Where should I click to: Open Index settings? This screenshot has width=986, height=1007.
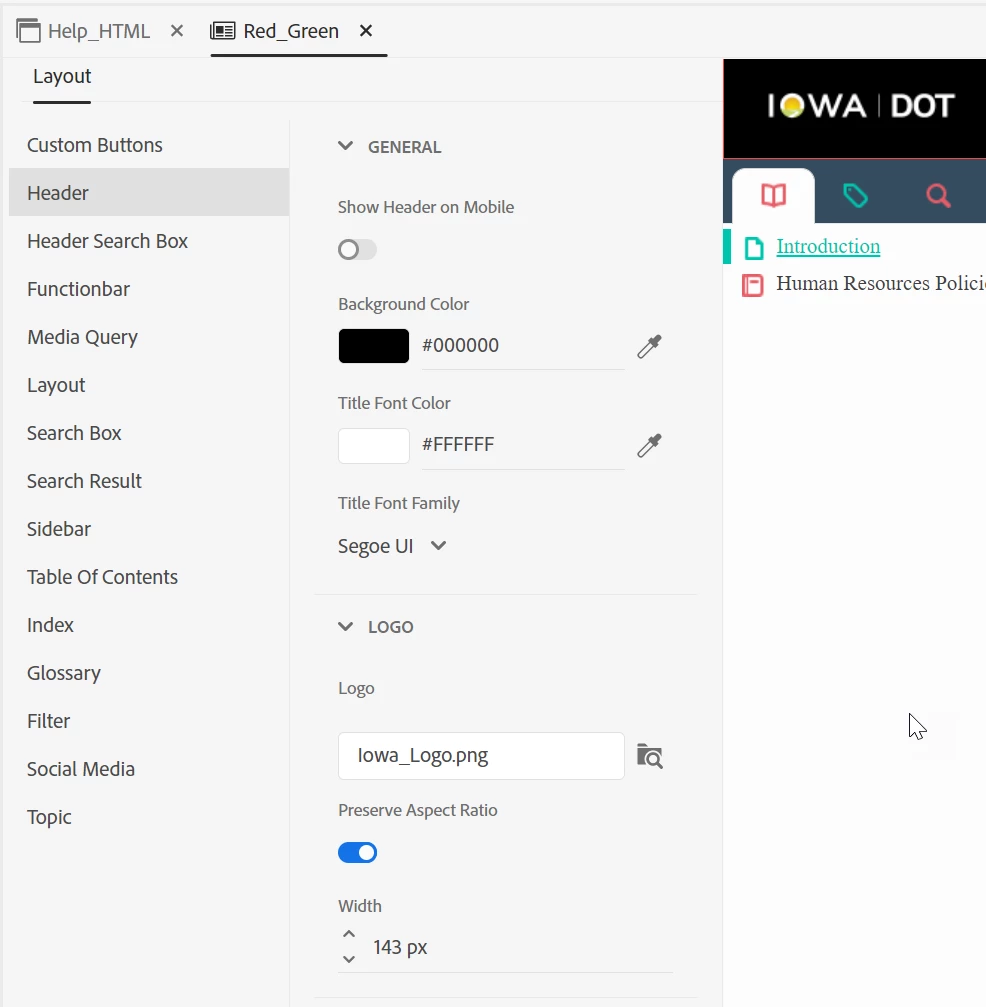pos(149,625)
